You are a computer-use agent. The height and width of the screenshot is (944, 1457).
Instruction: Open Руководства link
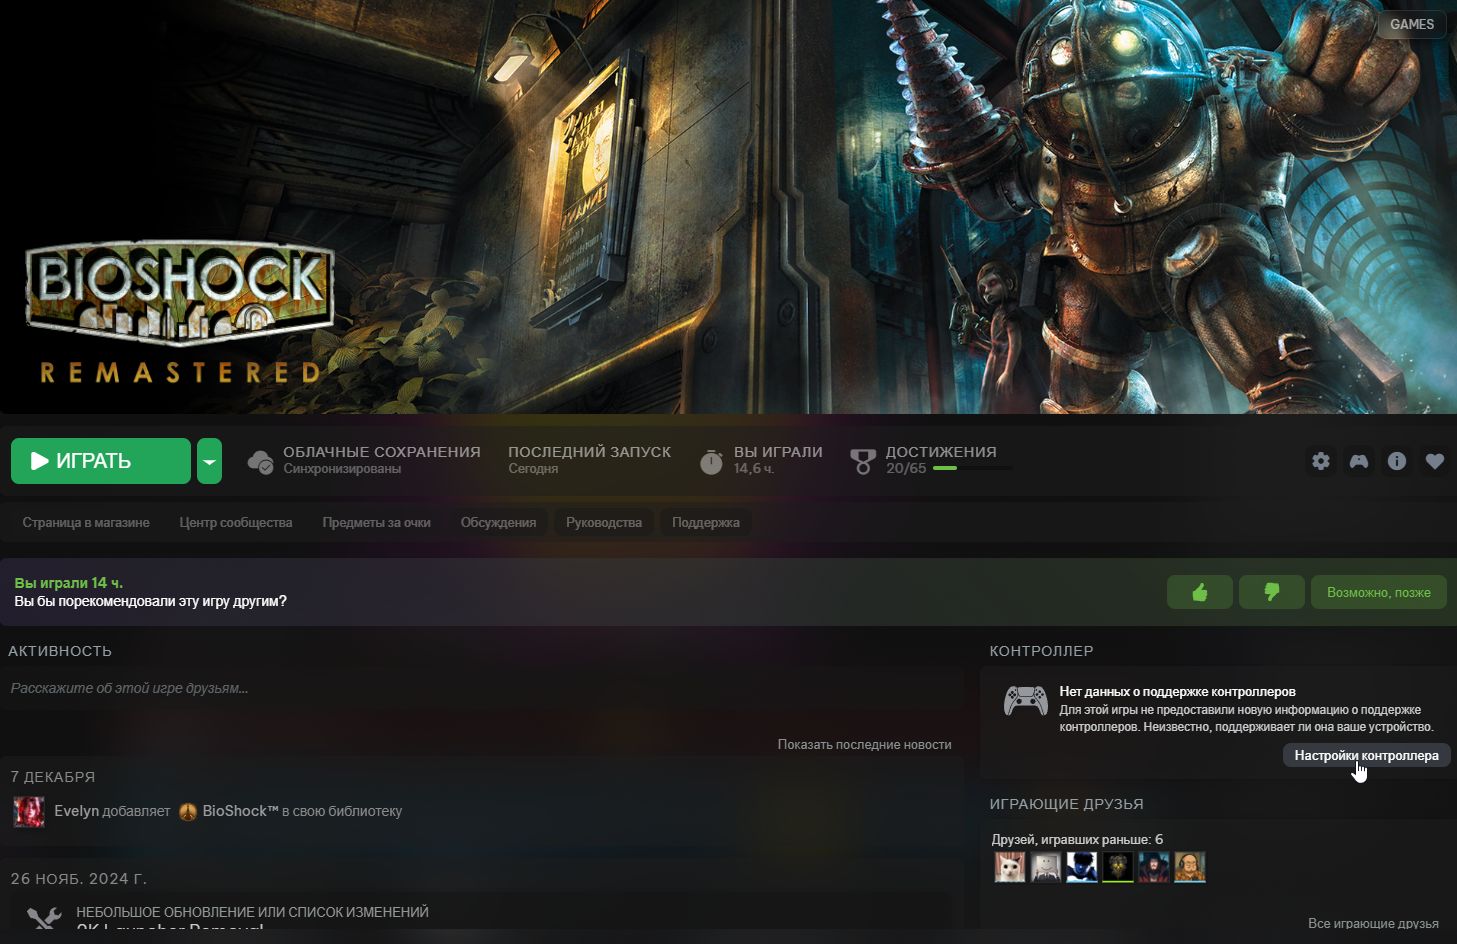coord(604,522)
